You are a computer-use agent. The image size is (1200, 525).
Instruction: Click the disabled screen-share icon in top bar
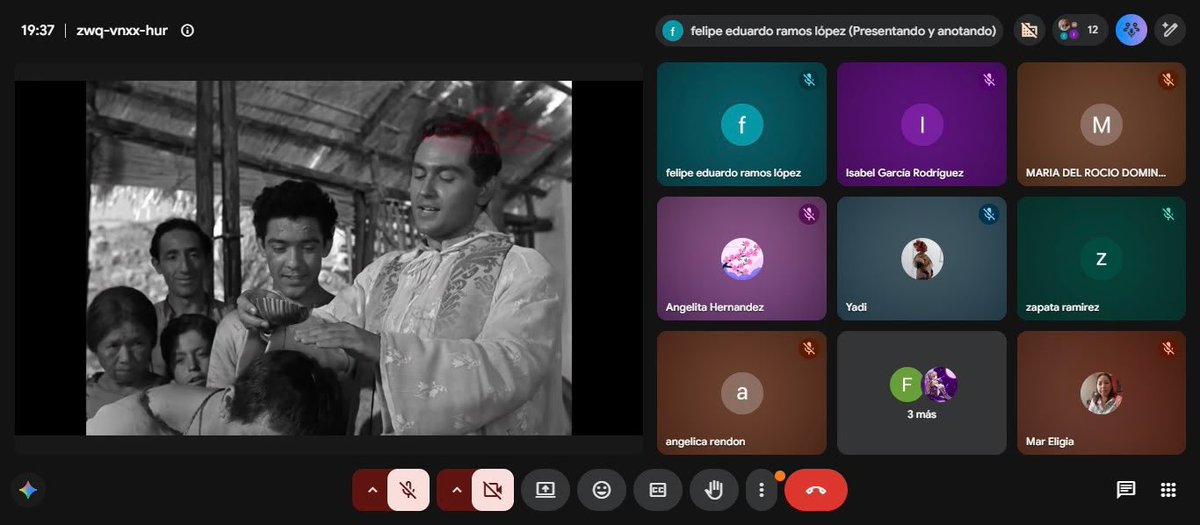pos(1027,30)
